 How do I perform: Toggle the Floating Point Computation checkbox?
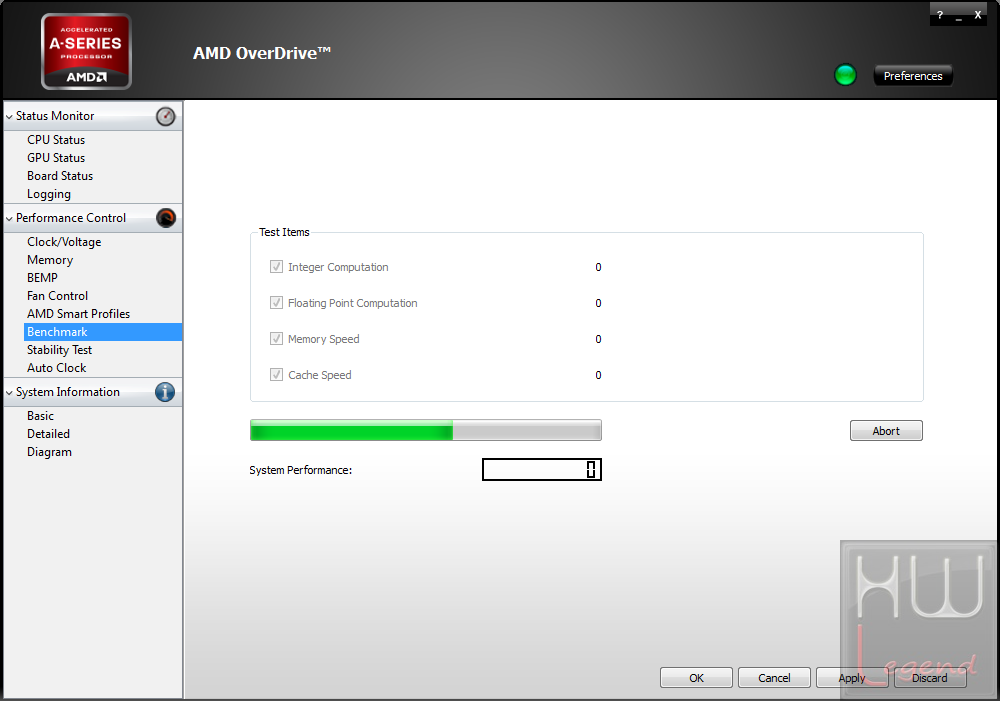point(276,302)
